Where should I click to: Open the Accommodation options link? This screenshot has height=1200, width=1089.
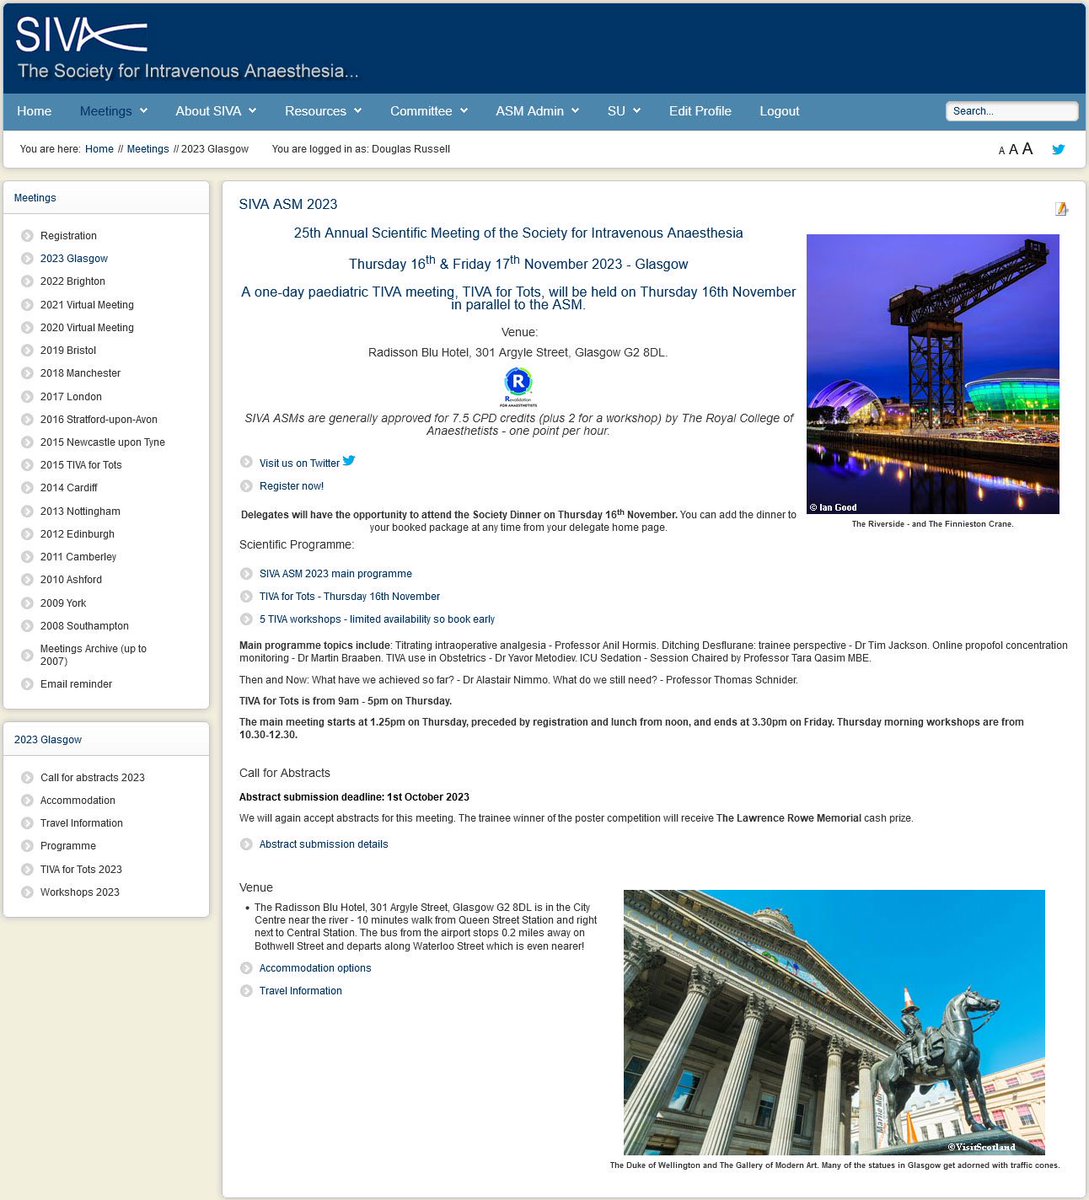[x=315, y=968]
